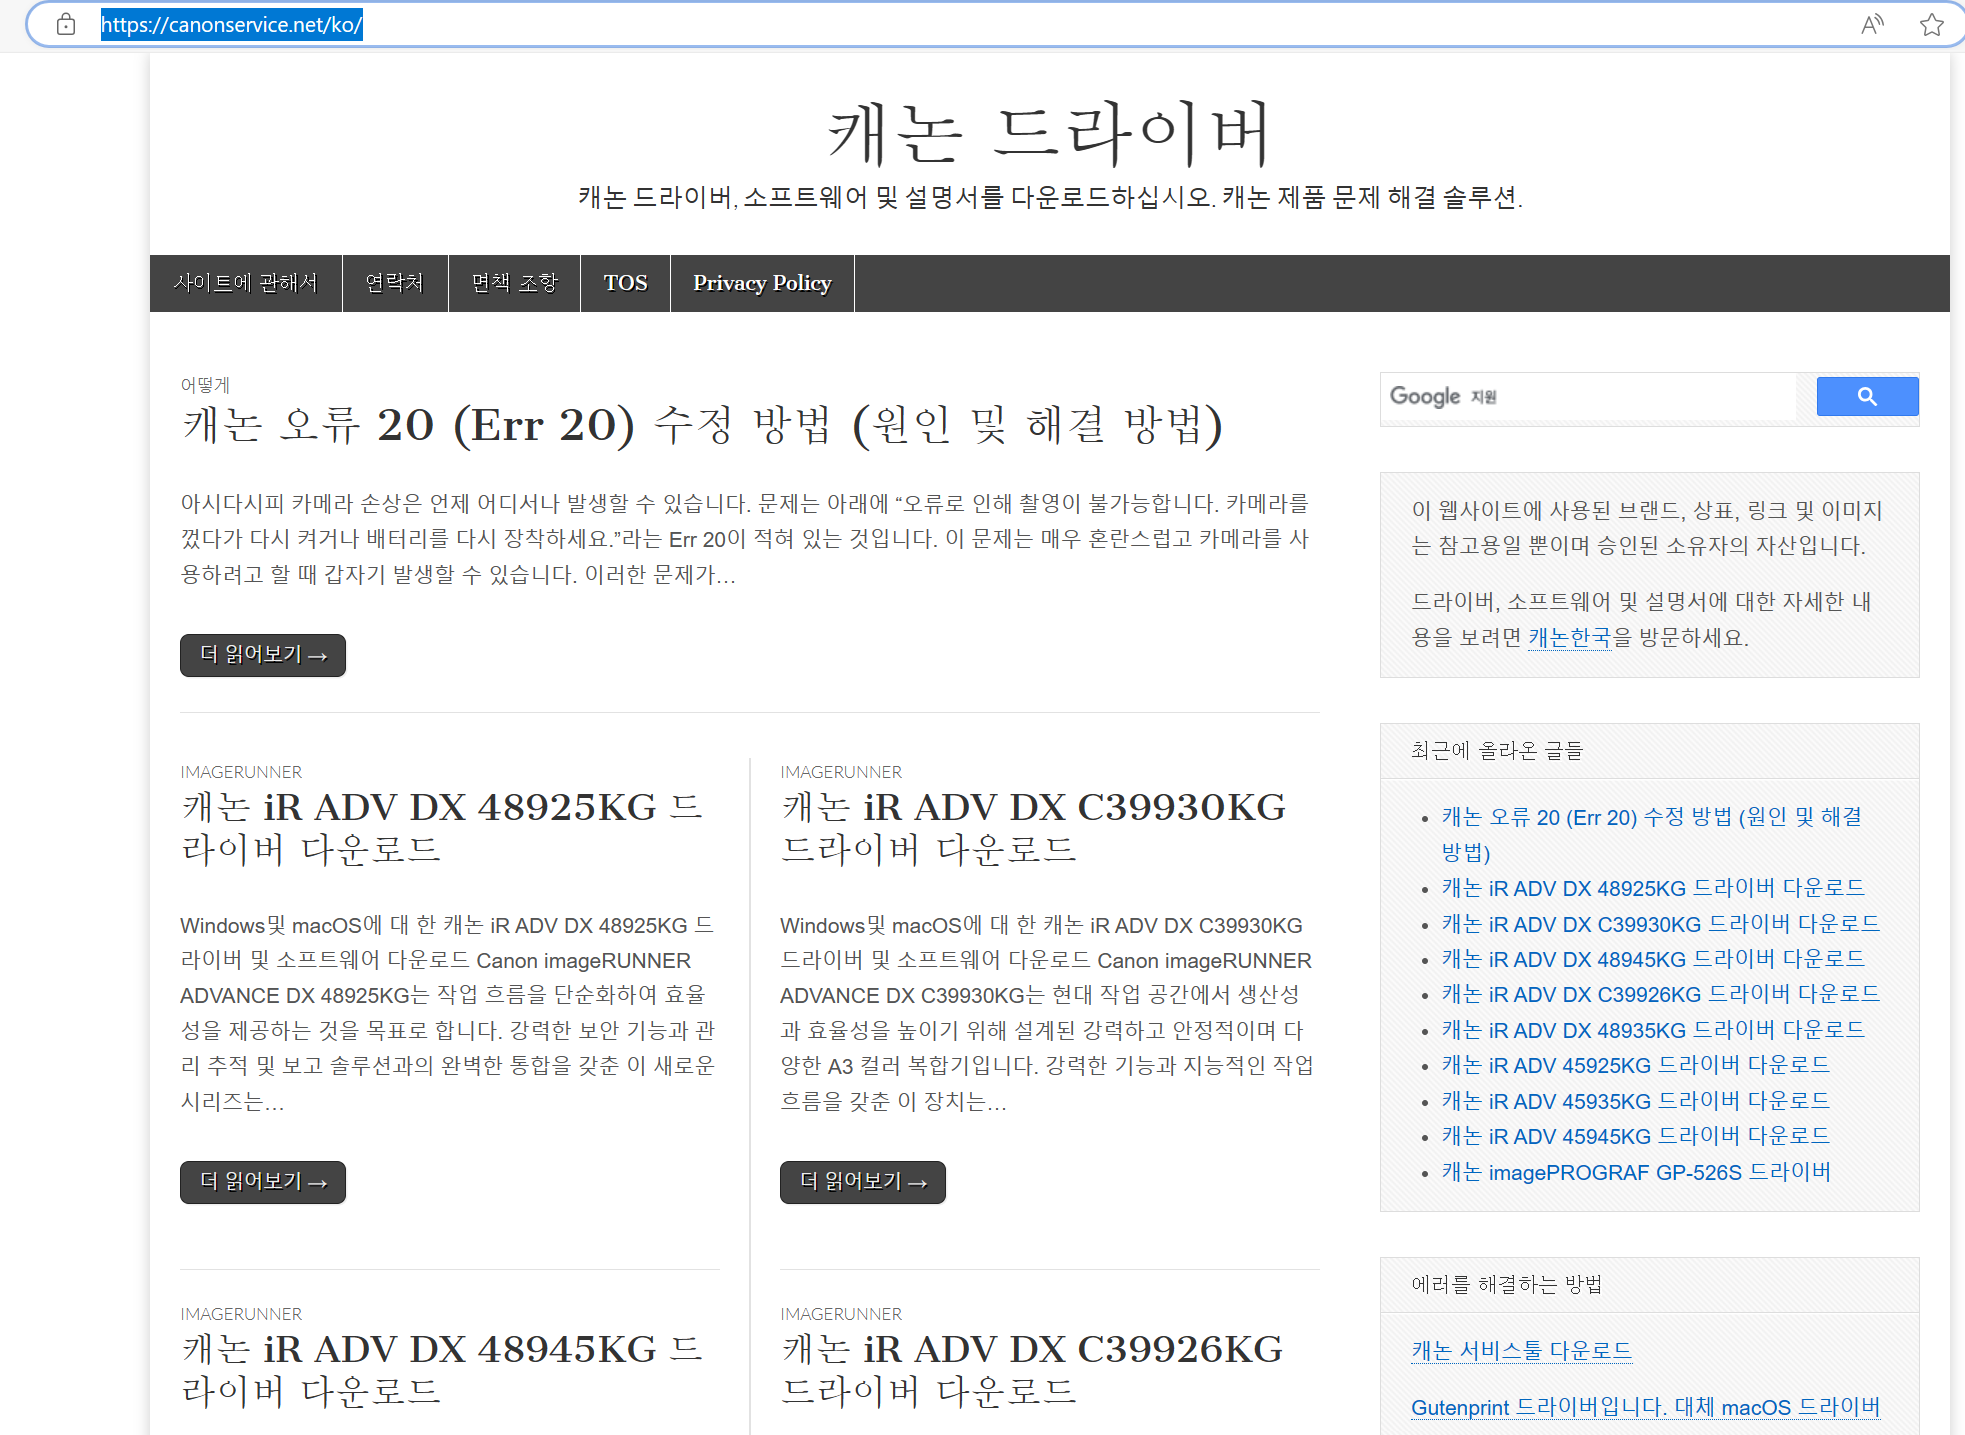Click 최근에 올라온 글들 widget heading
The height and width of the screenshot is (1435, 1965).
tap(1496, 751)
